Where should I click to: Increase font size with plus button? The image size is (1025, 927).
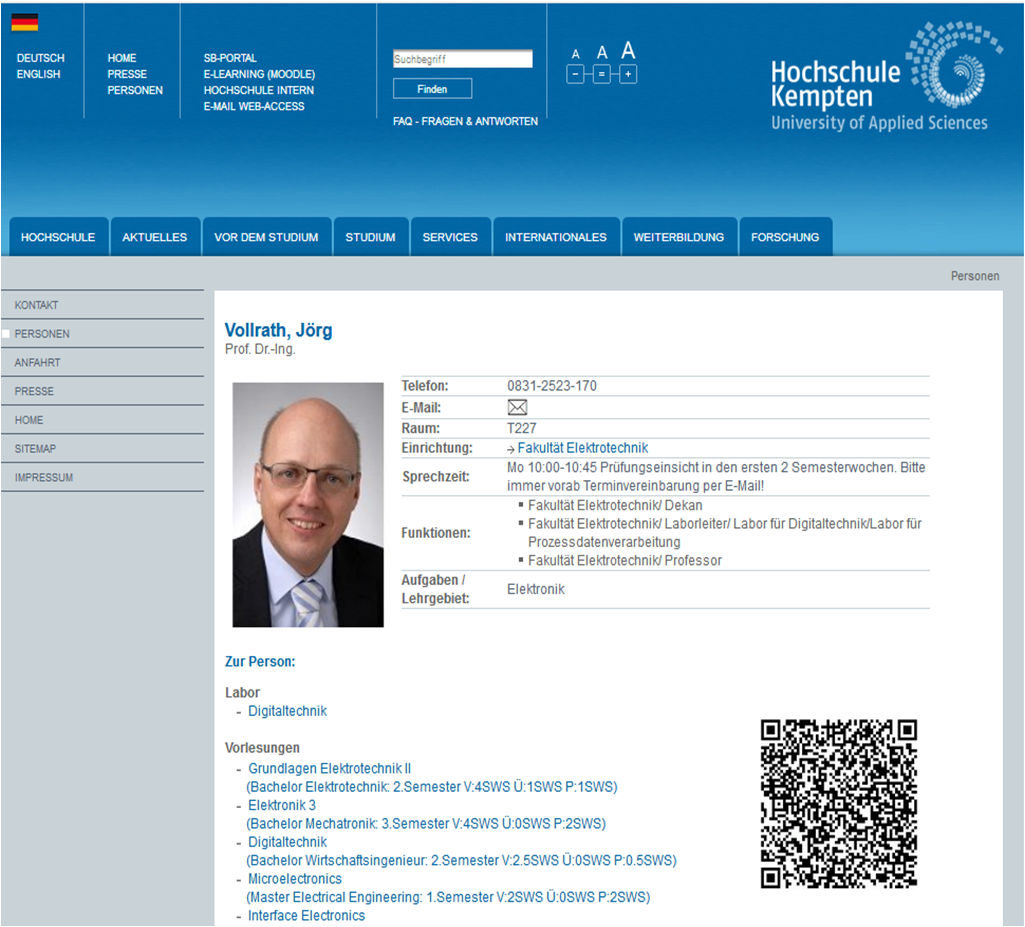[628, 74]
